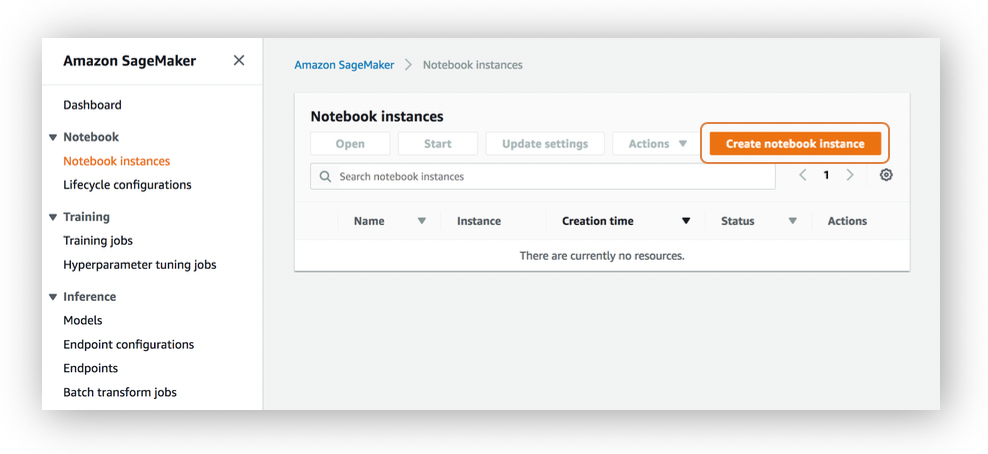Sort table by Creation time arrow
Viewport: 988px width, 454px height.
click(x=686, y=221)
